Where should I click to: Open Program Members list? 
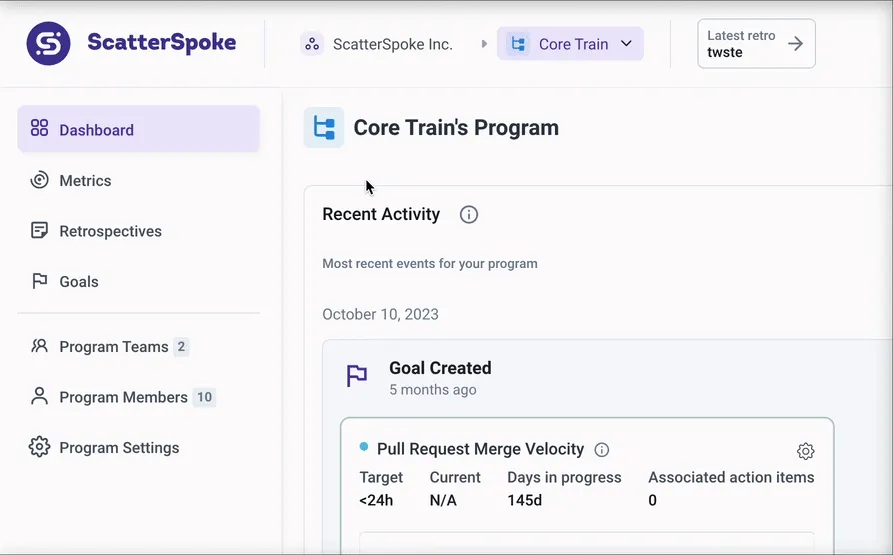[x=123, y=397]
